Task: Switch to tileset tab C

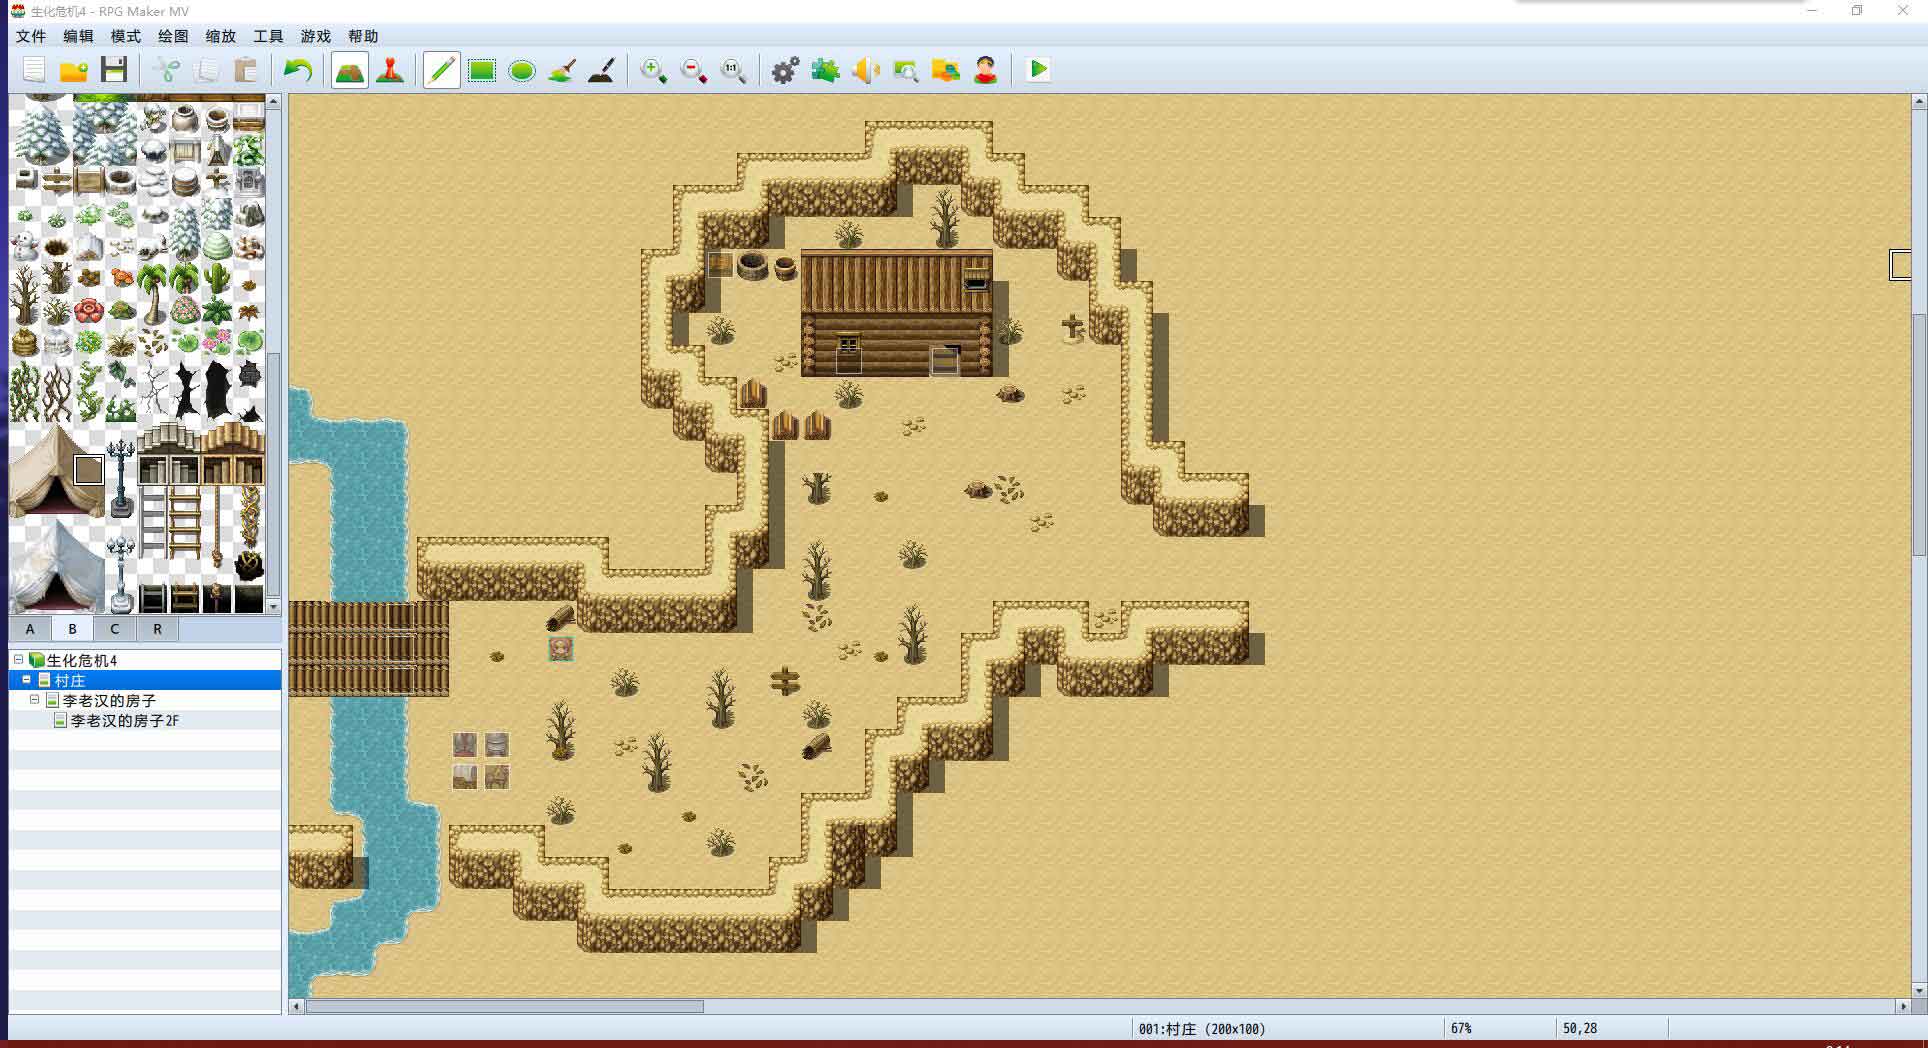Action: tap(114, 629)
